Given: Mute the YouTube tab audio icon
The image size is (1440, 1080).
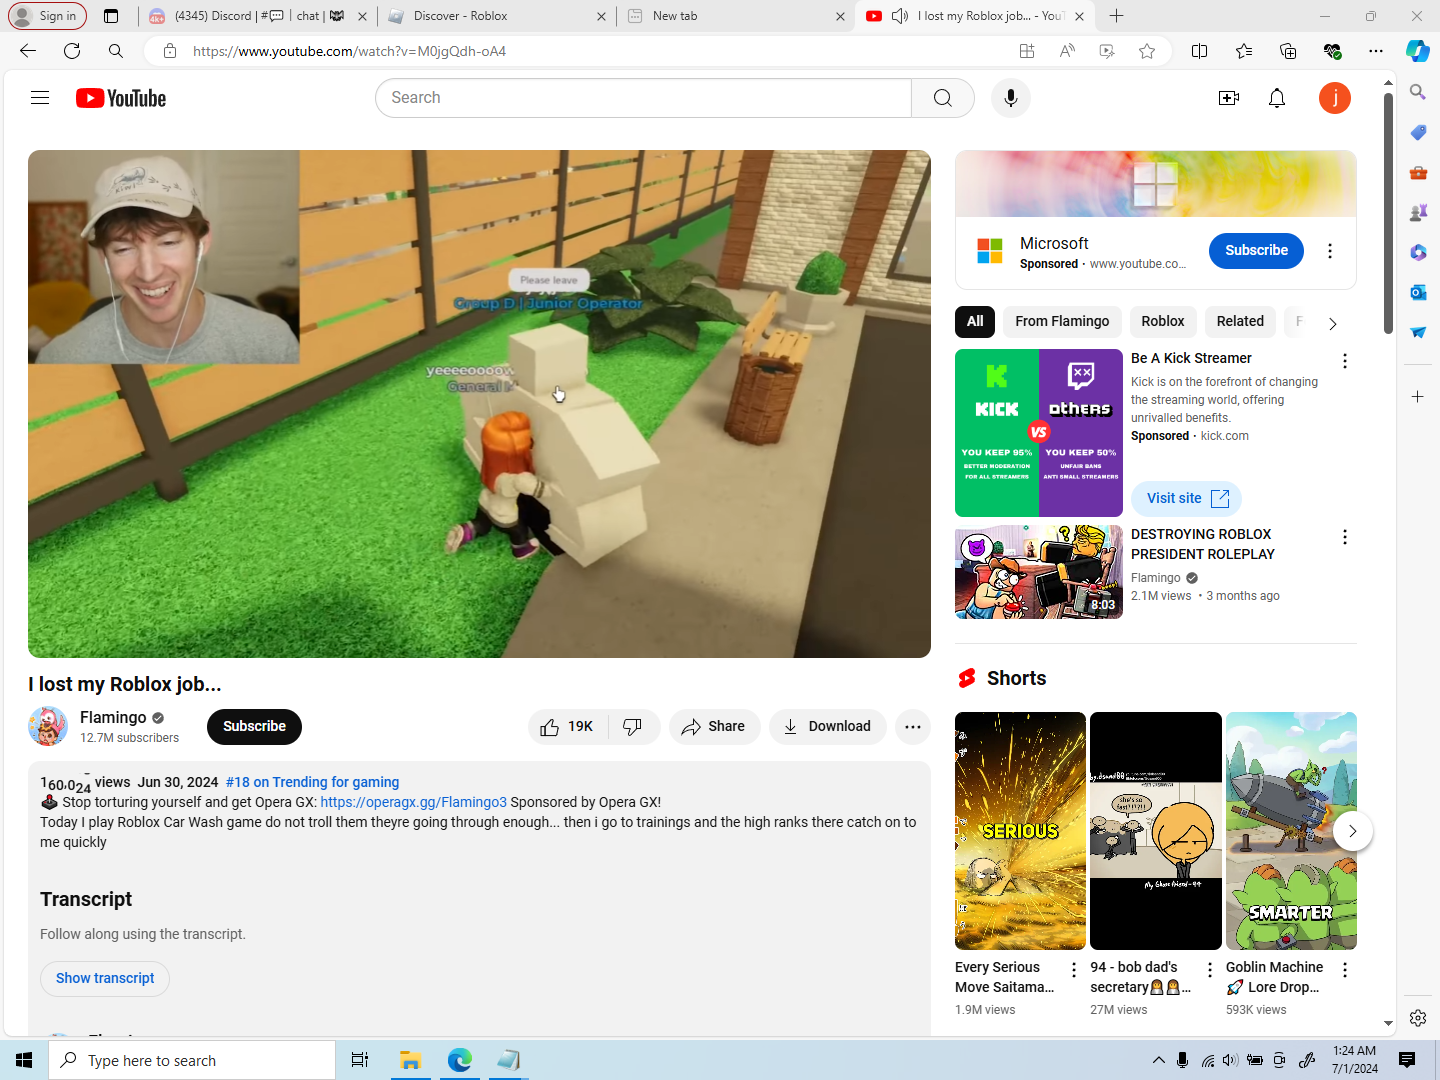Looking at the screenshot, I should click(900, 16).
